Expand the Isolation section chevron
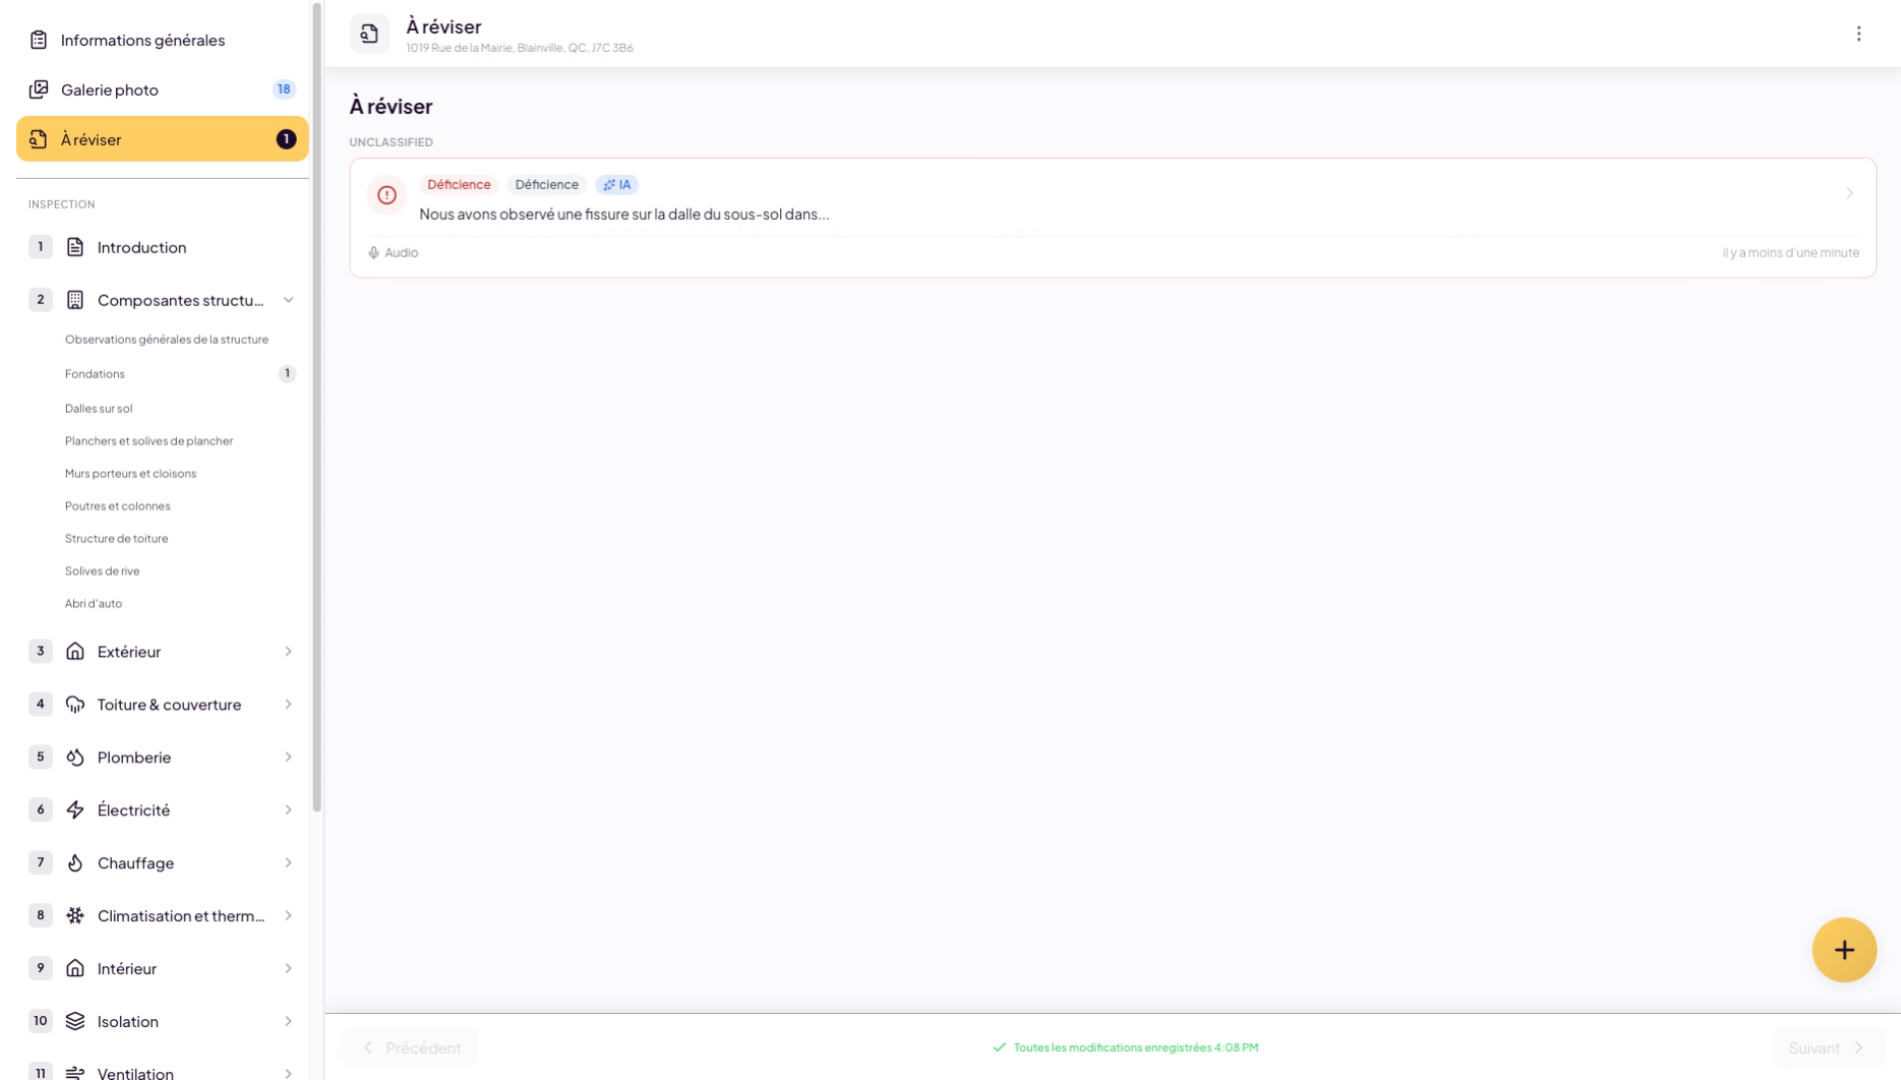 point(288,1021)
